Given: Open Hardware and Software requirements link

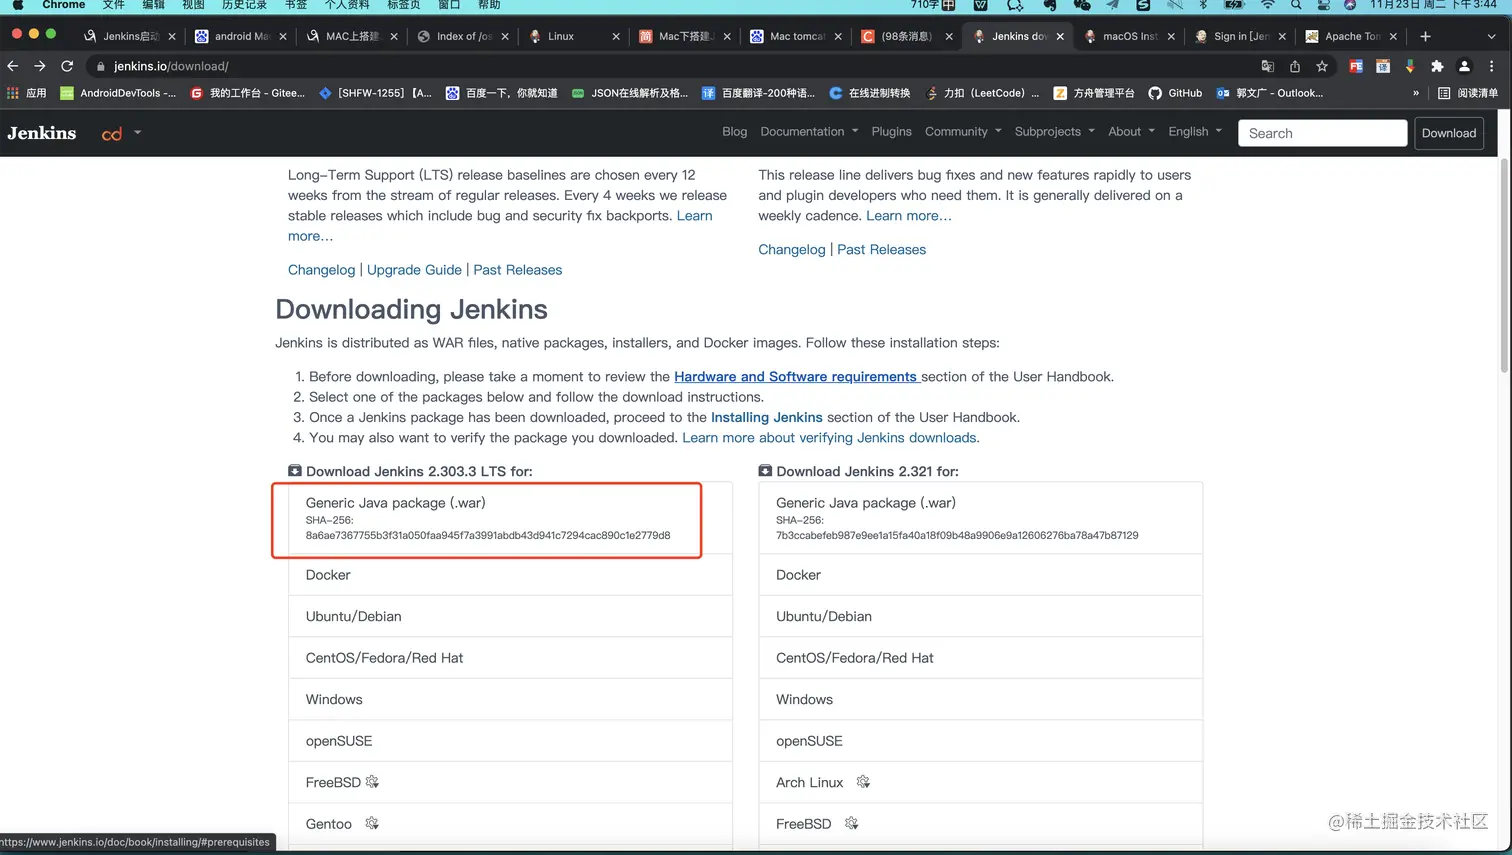Looking at the screenshot, I should (x=795, y=376).
